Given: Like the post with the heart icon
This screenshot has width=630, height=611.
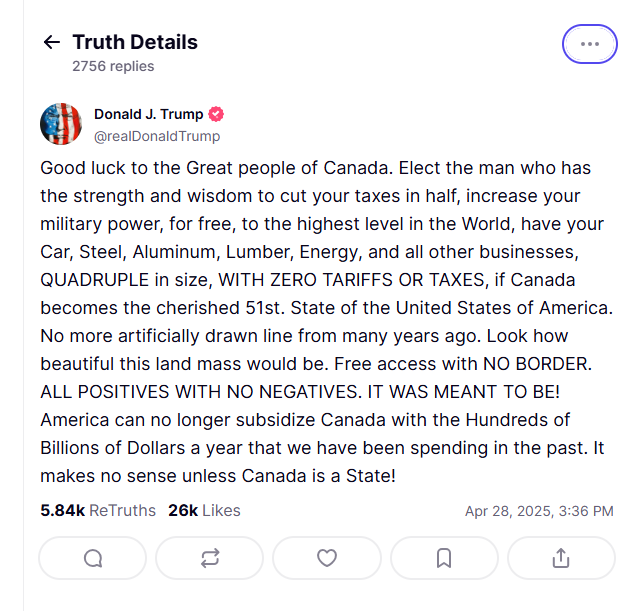Looking at the screenshot, I should coord(326,558).
